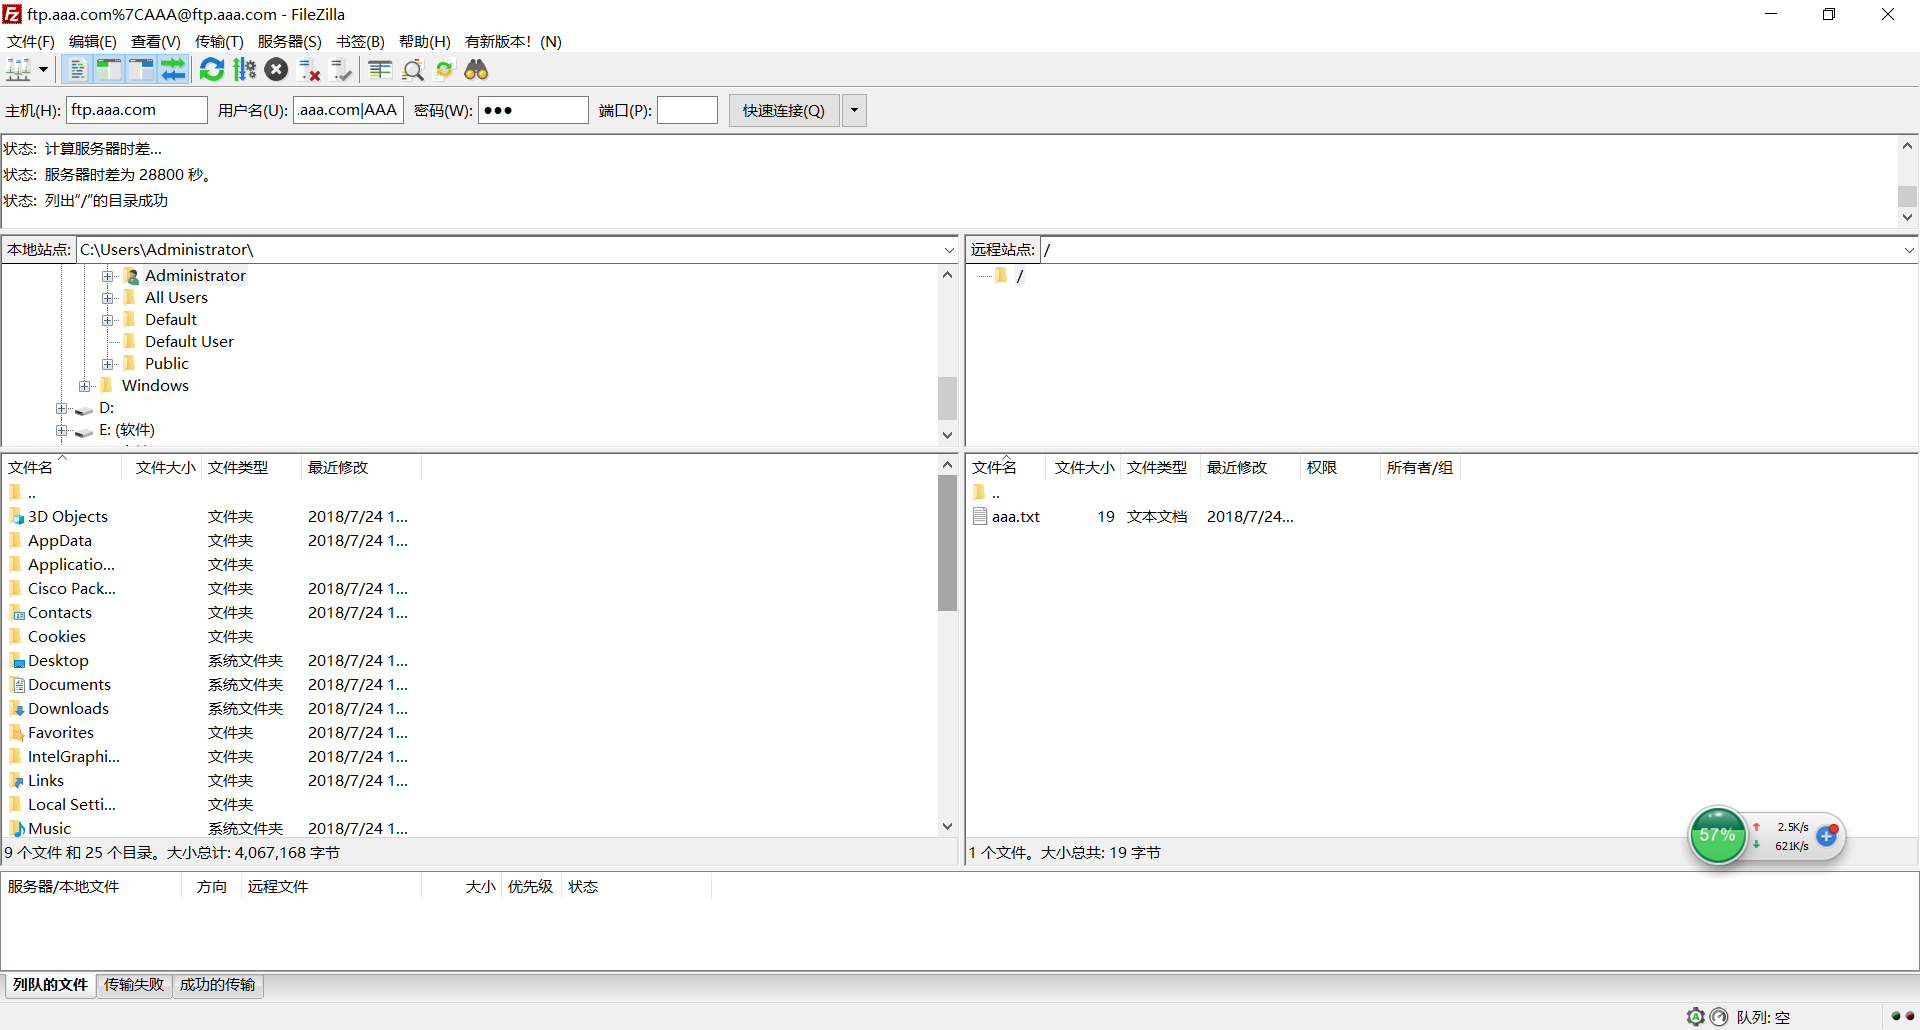Select the Contacts folder icon
This screenshot has height=1030, width=1920.
[16, 613]
